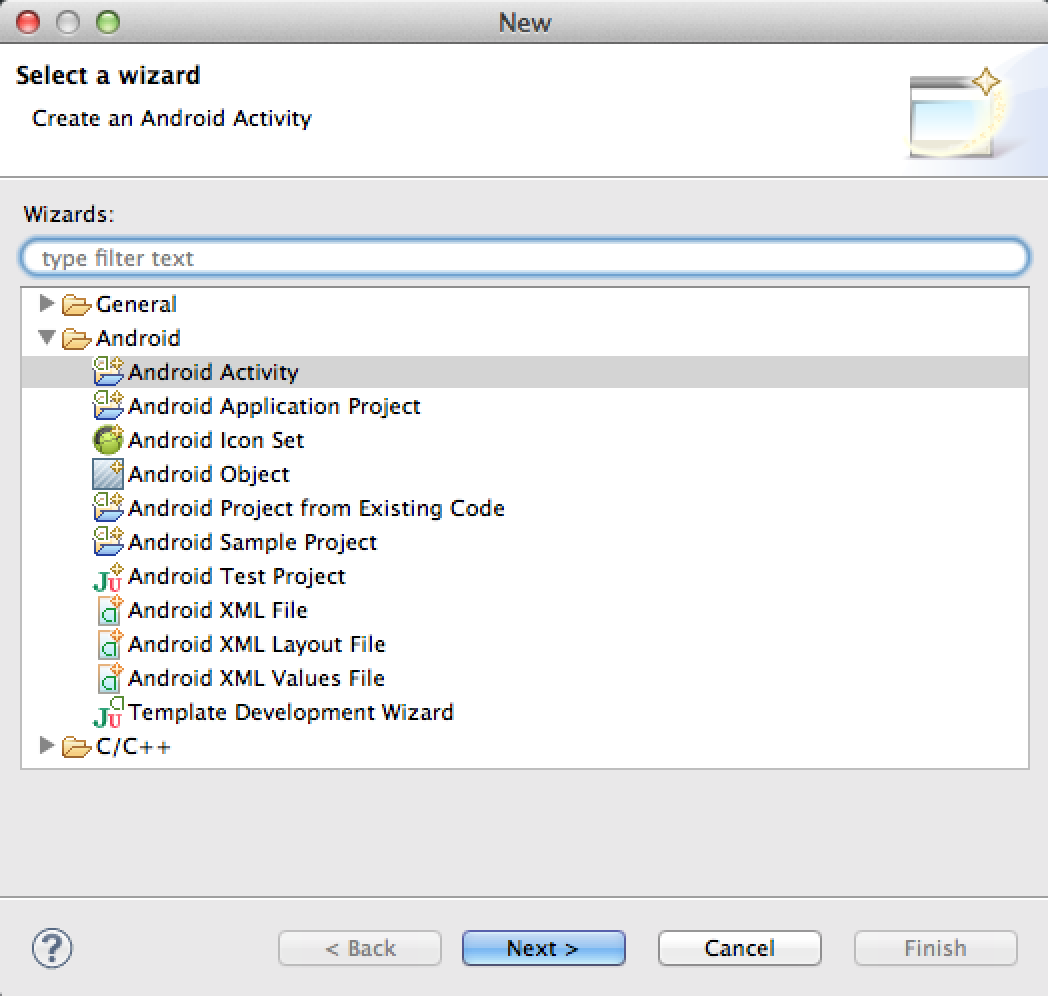
Task: Click the Template Development Wizard icon
Action: 108,713
